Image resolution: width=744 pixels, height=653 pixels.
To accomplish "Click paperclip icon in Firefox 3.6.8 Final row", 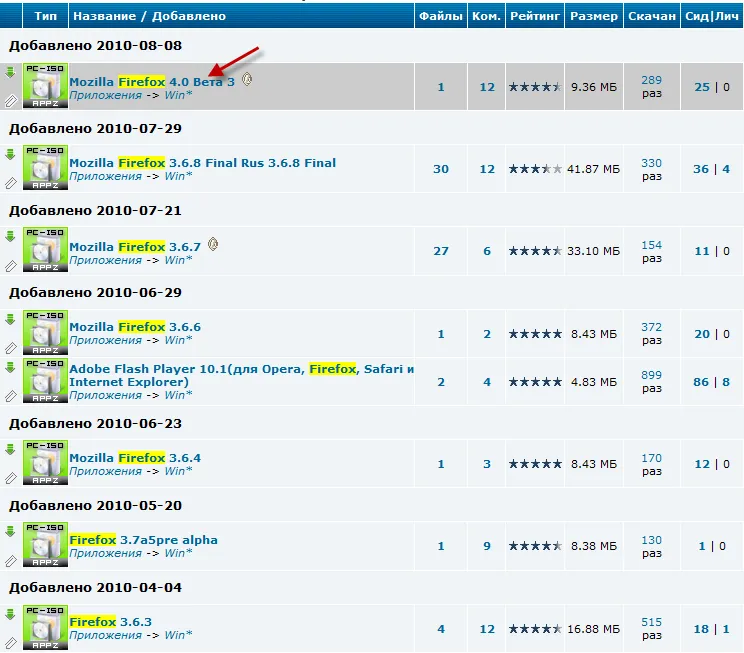I will [10, 183].
